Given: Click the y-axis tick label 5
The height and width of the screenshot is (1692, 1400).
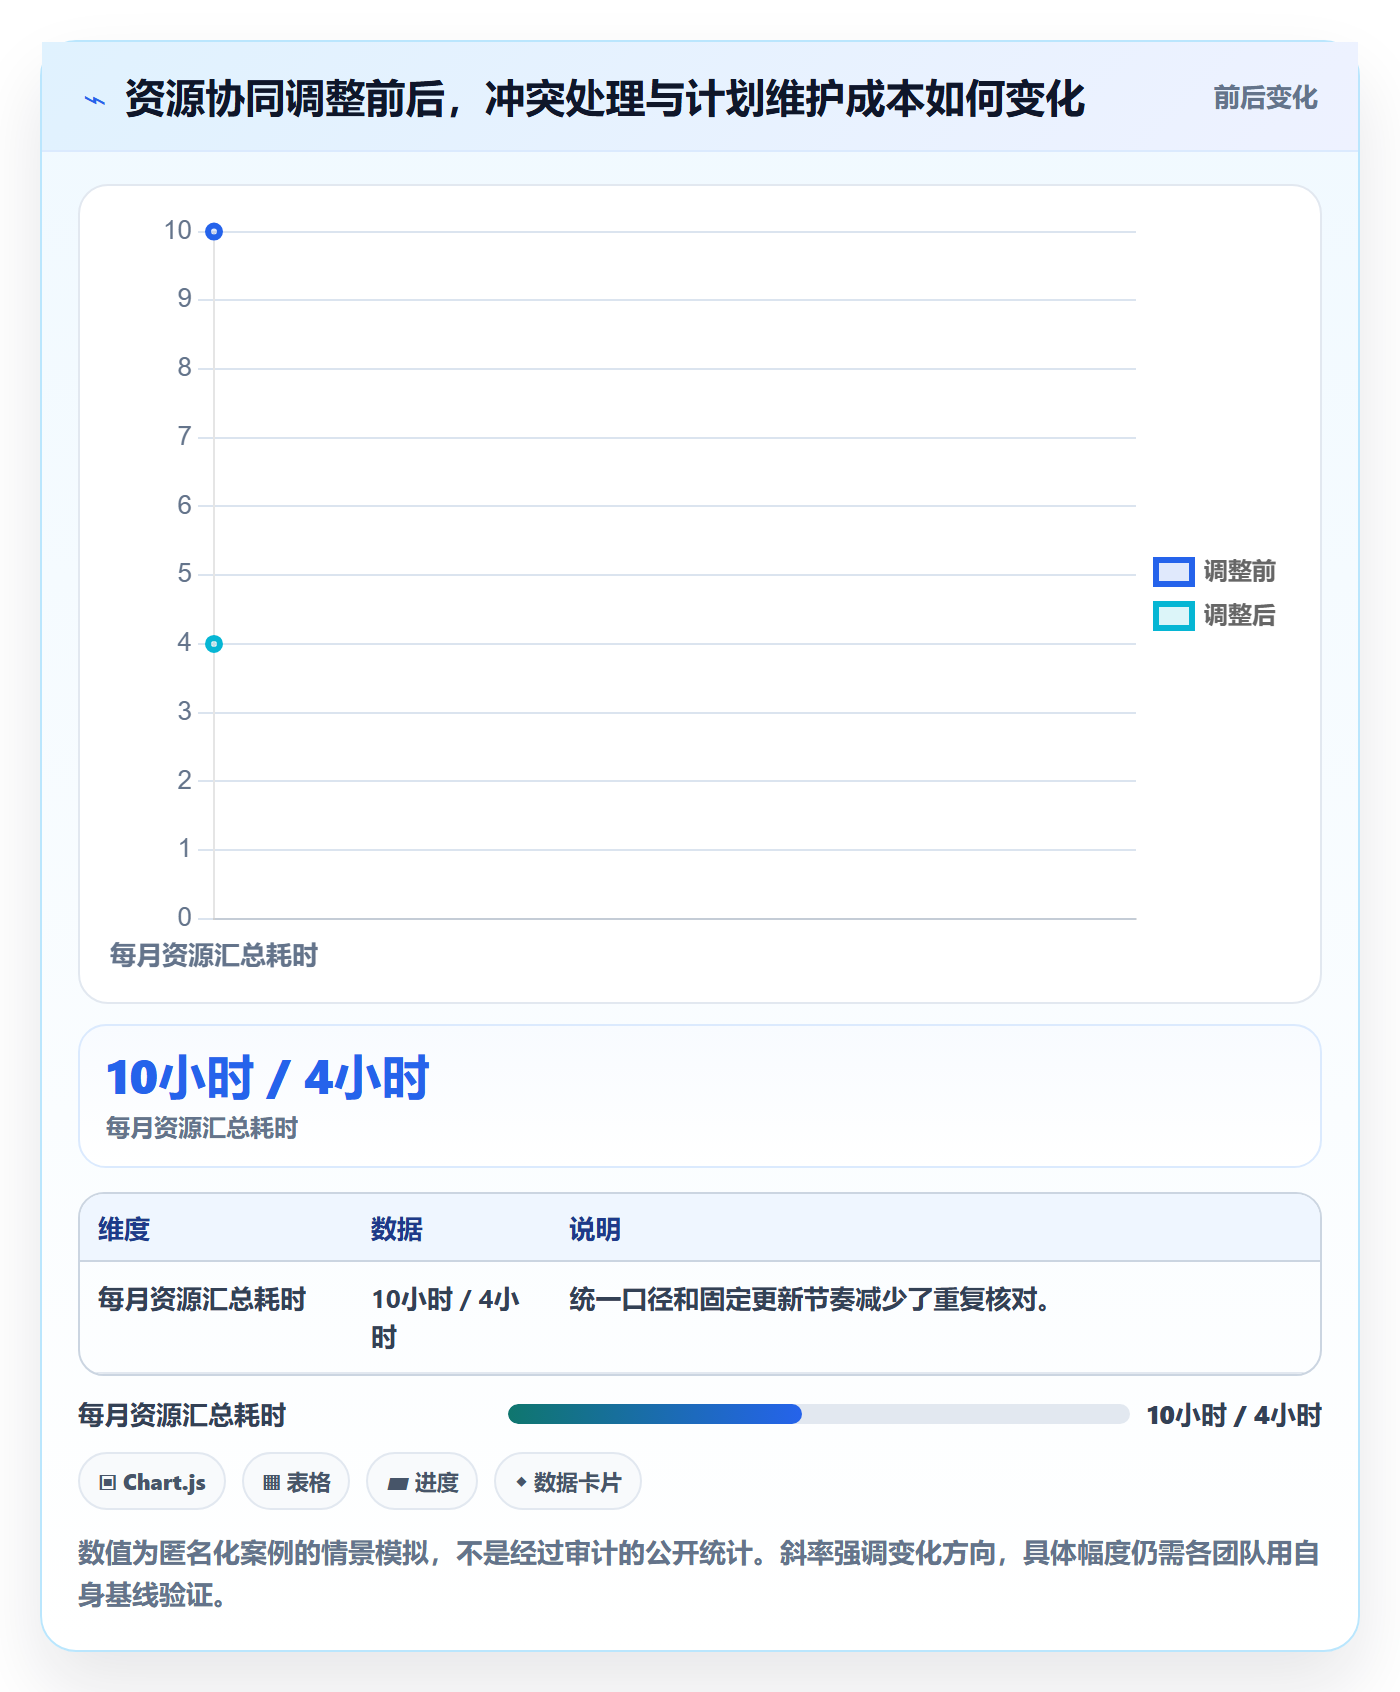Looking at the screenshot, I should point(184,574).
